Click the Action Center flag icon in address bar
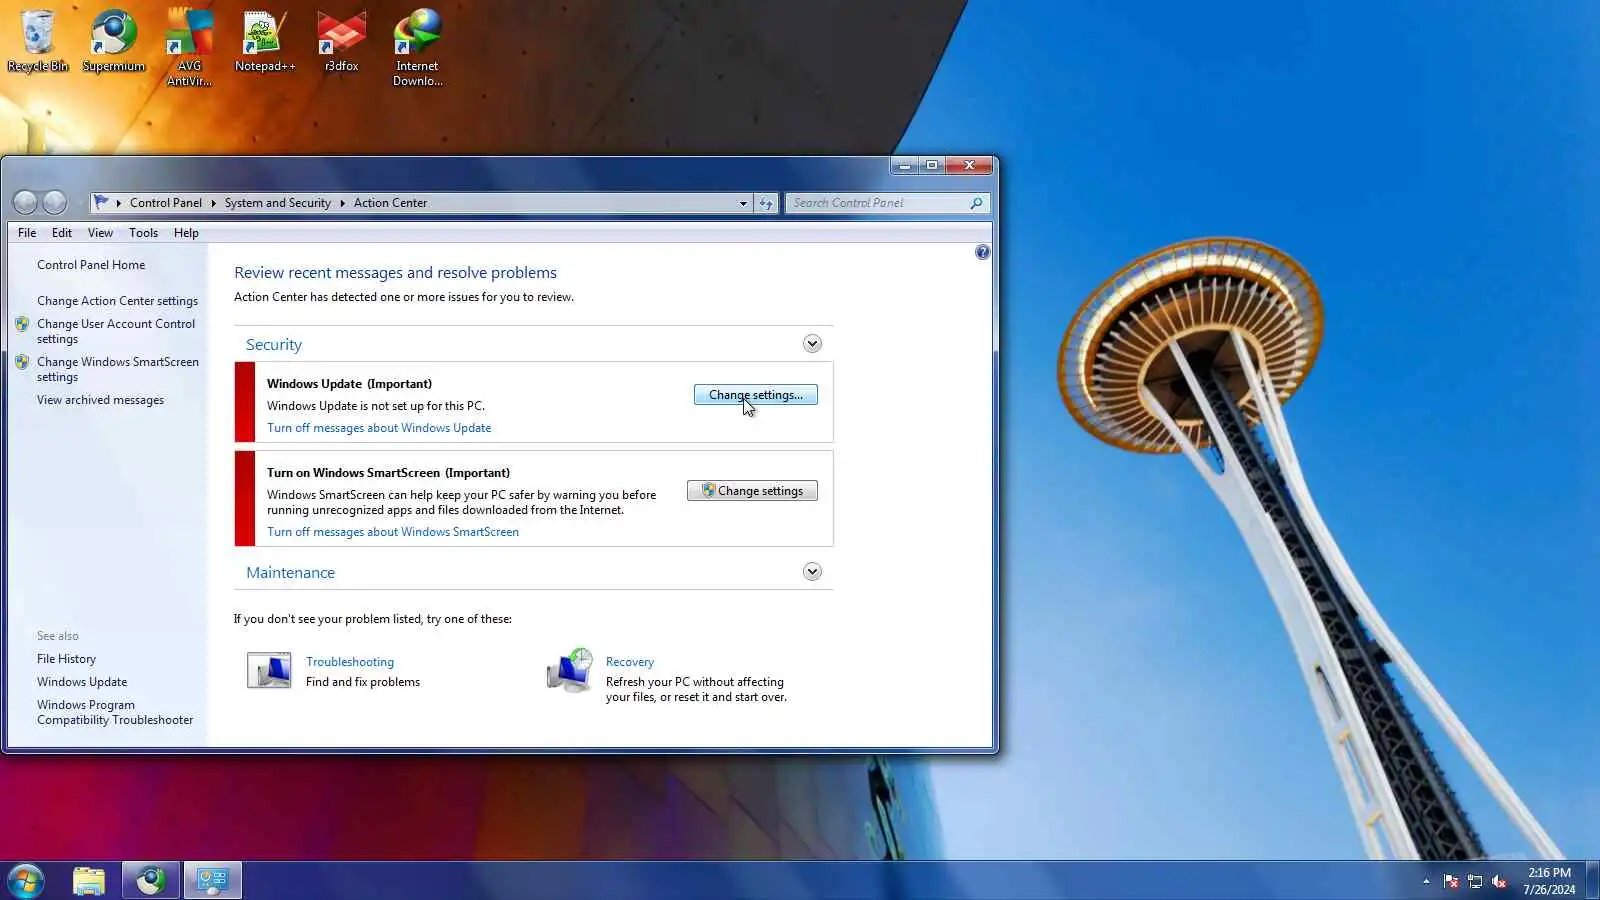 (x=101, y=203)
